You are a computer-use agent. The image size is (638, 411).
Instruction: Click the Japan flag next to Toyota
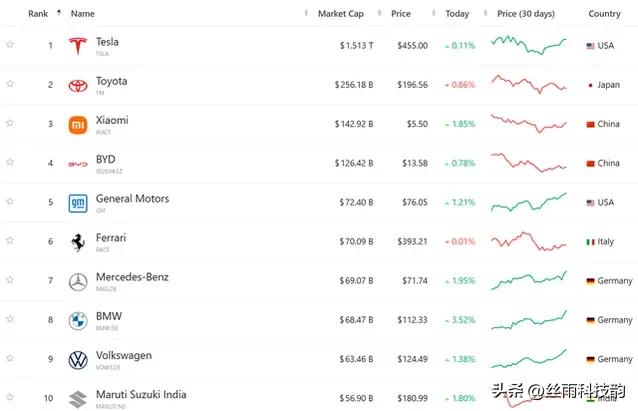[591, 85]
